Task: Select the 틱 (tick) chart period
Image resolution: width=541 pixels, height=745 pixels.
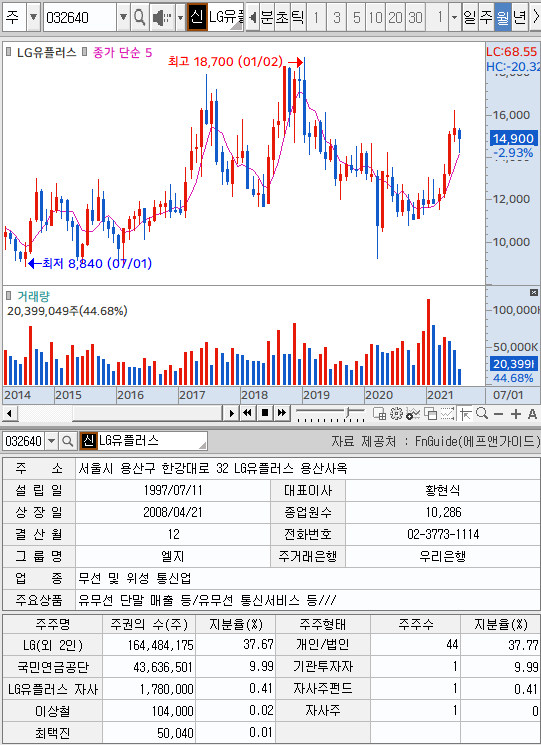Action: [297, 18]
